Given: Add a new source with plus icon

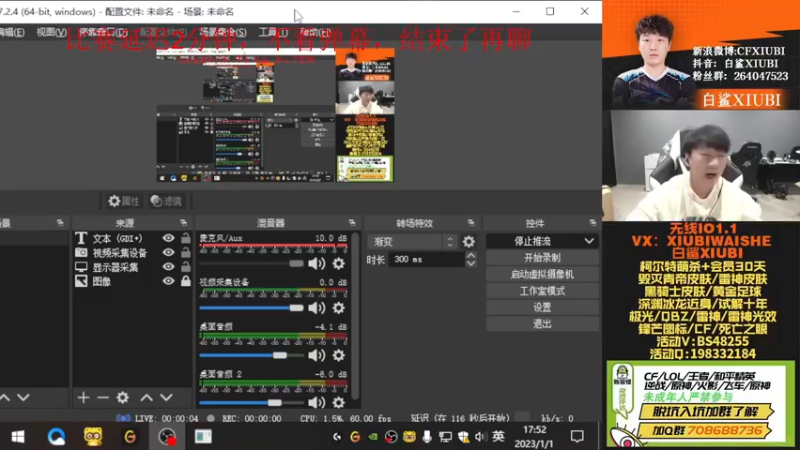Looking at the screenshot, I should pyautogui.click(x=83, y=397).
